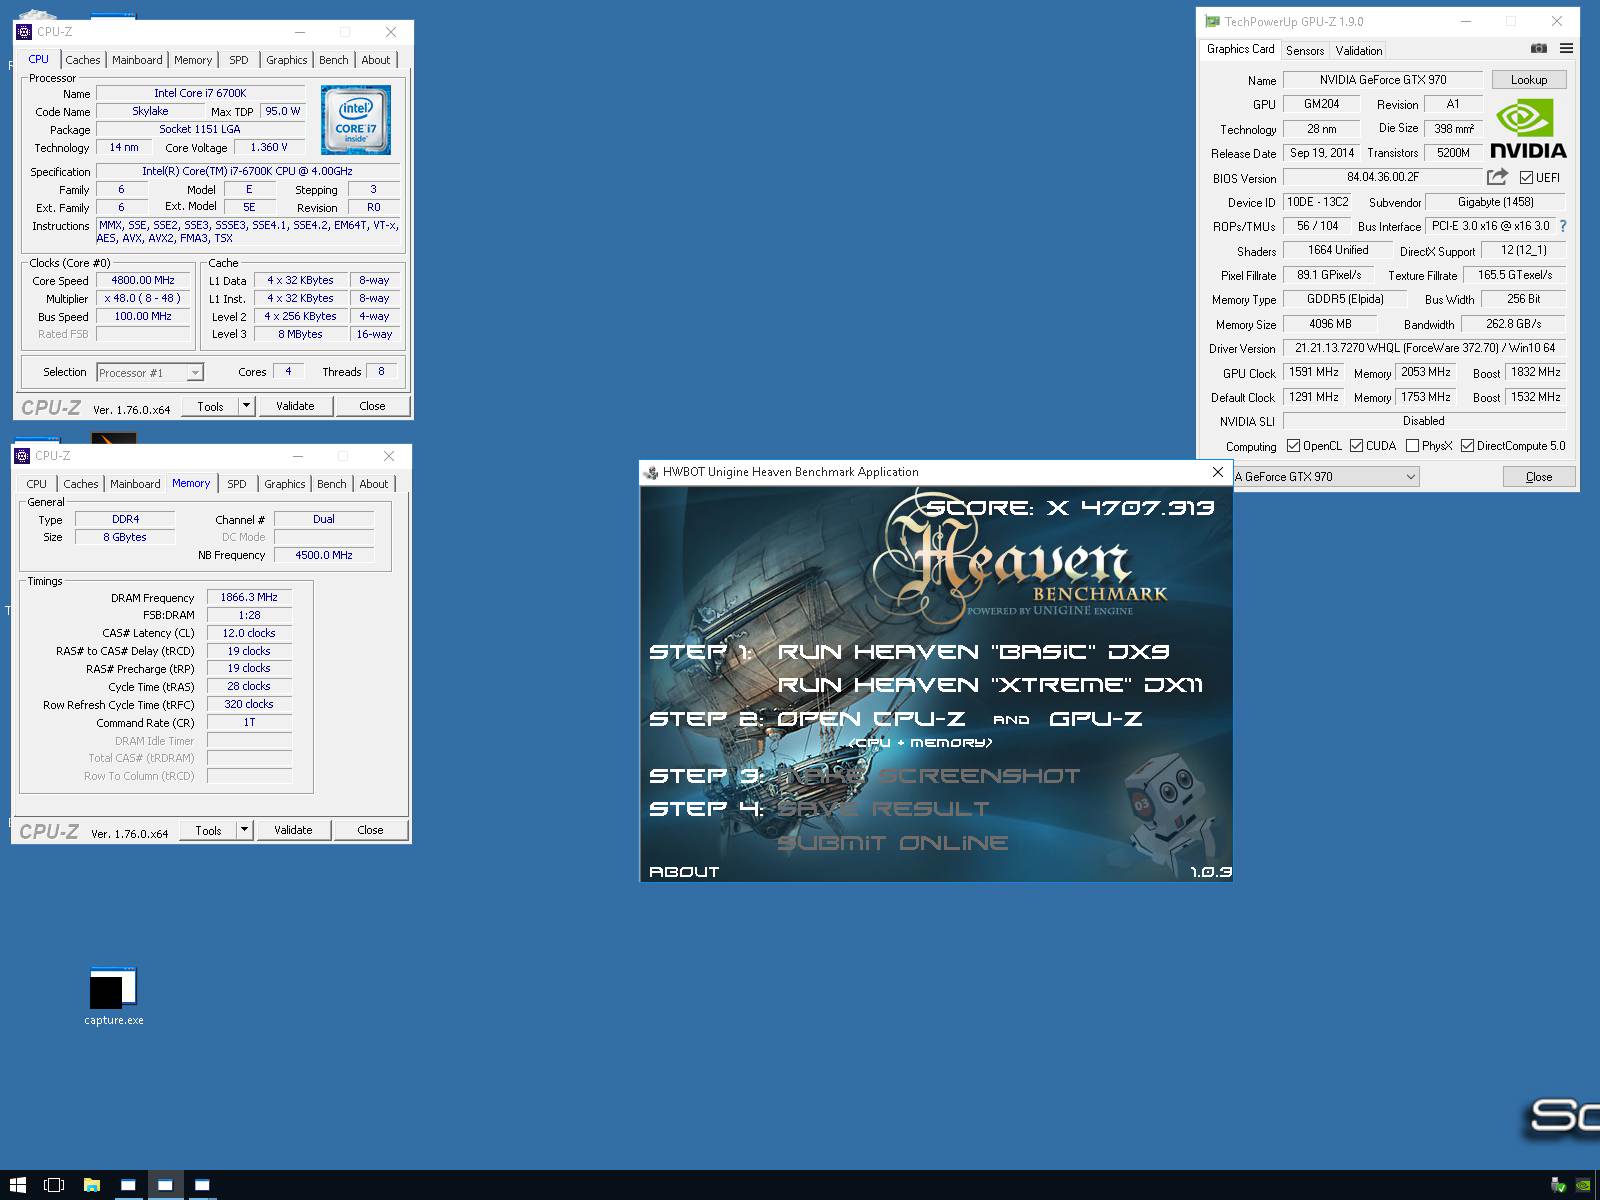The image size is (1600, 1200).
Task: Click the DRAM Frequency value 1866.3 MHz
Action: point(249,597)
